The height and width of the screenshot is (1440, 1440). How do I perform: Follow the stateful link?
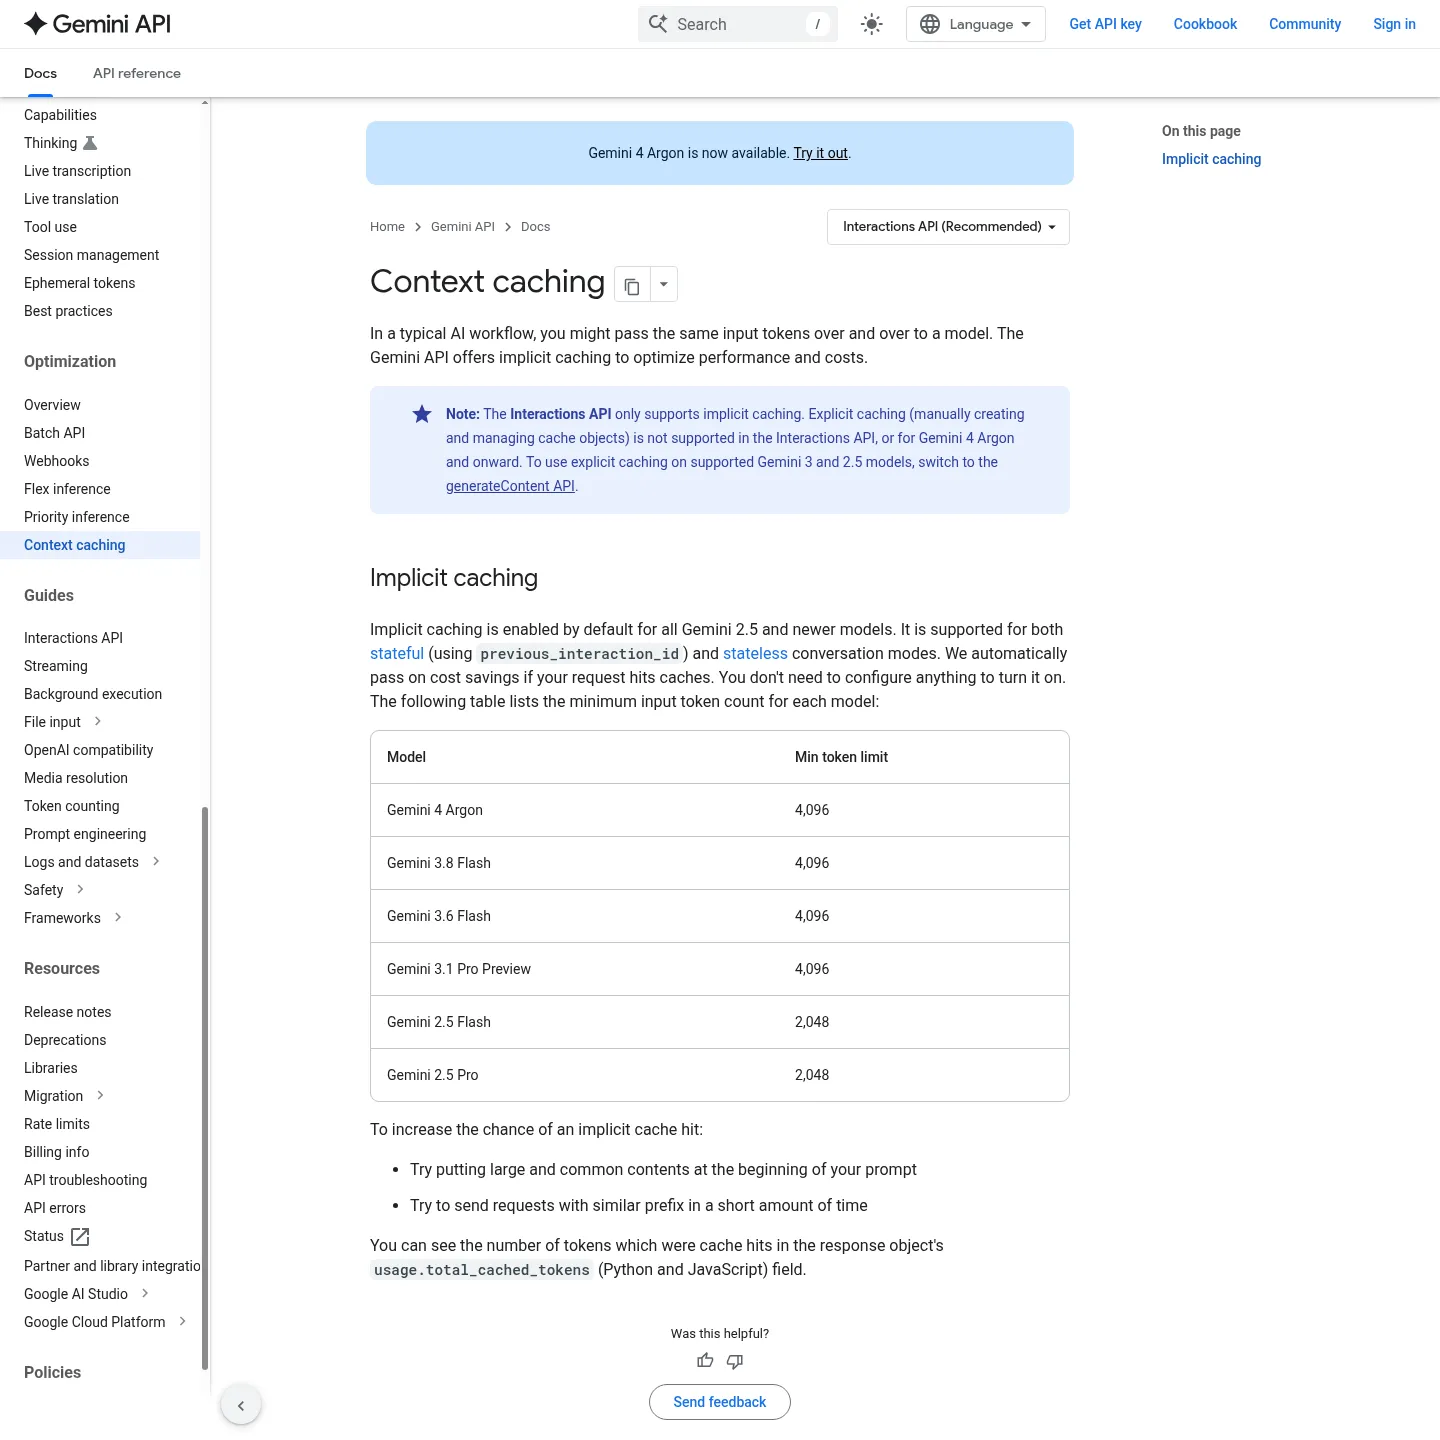397,653
